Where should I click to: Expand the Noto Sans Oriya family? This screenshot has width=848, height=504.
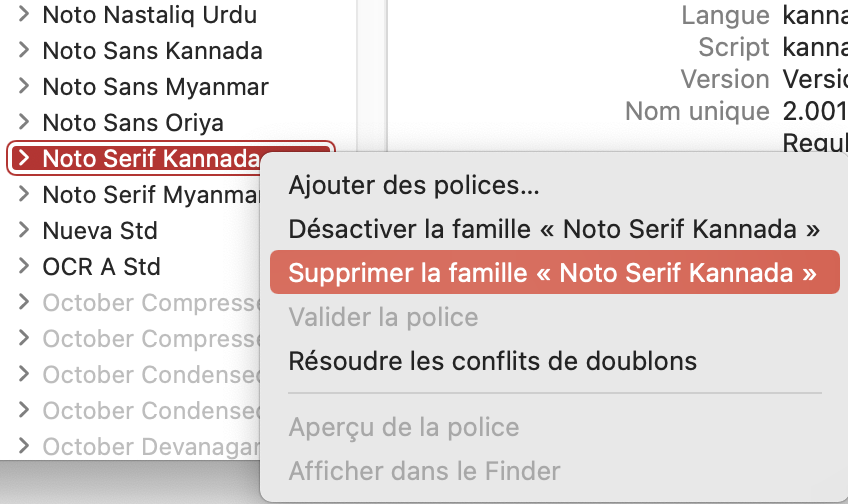tap(24, 123)
